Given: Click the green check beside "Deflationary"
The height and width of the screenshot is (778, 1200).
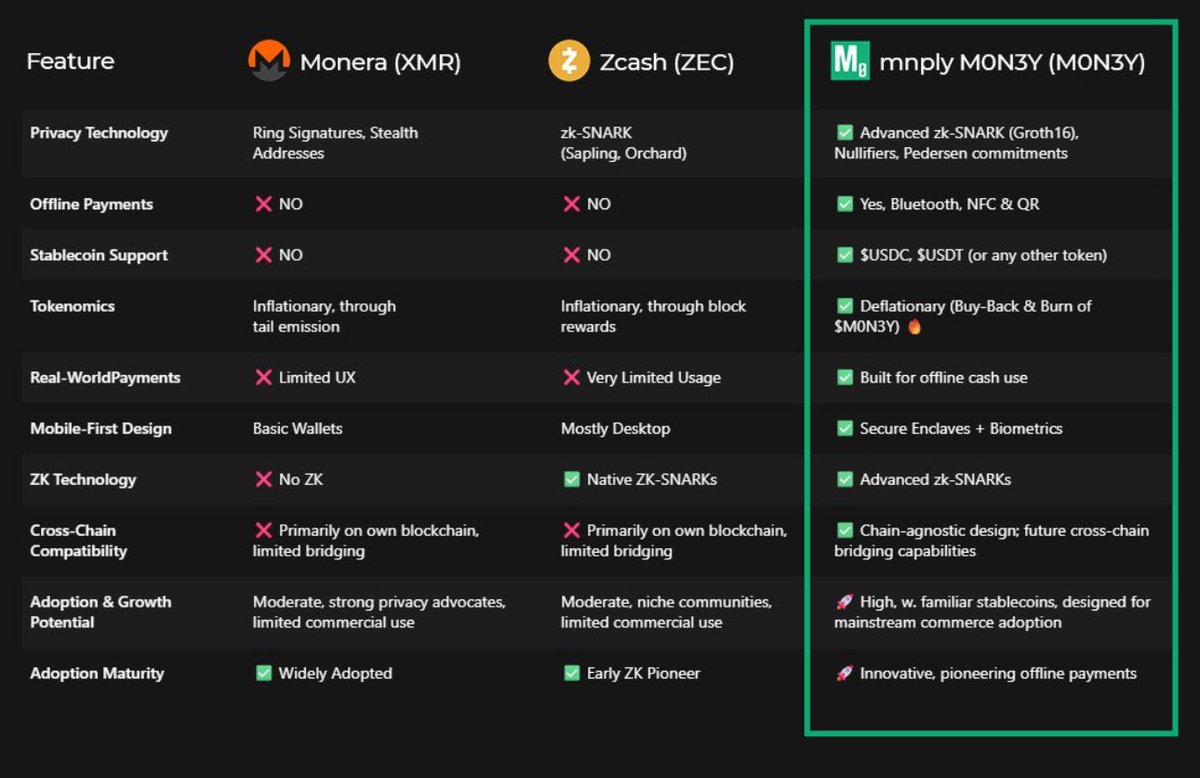Looking at the screenshot, I should click(845, 306).
